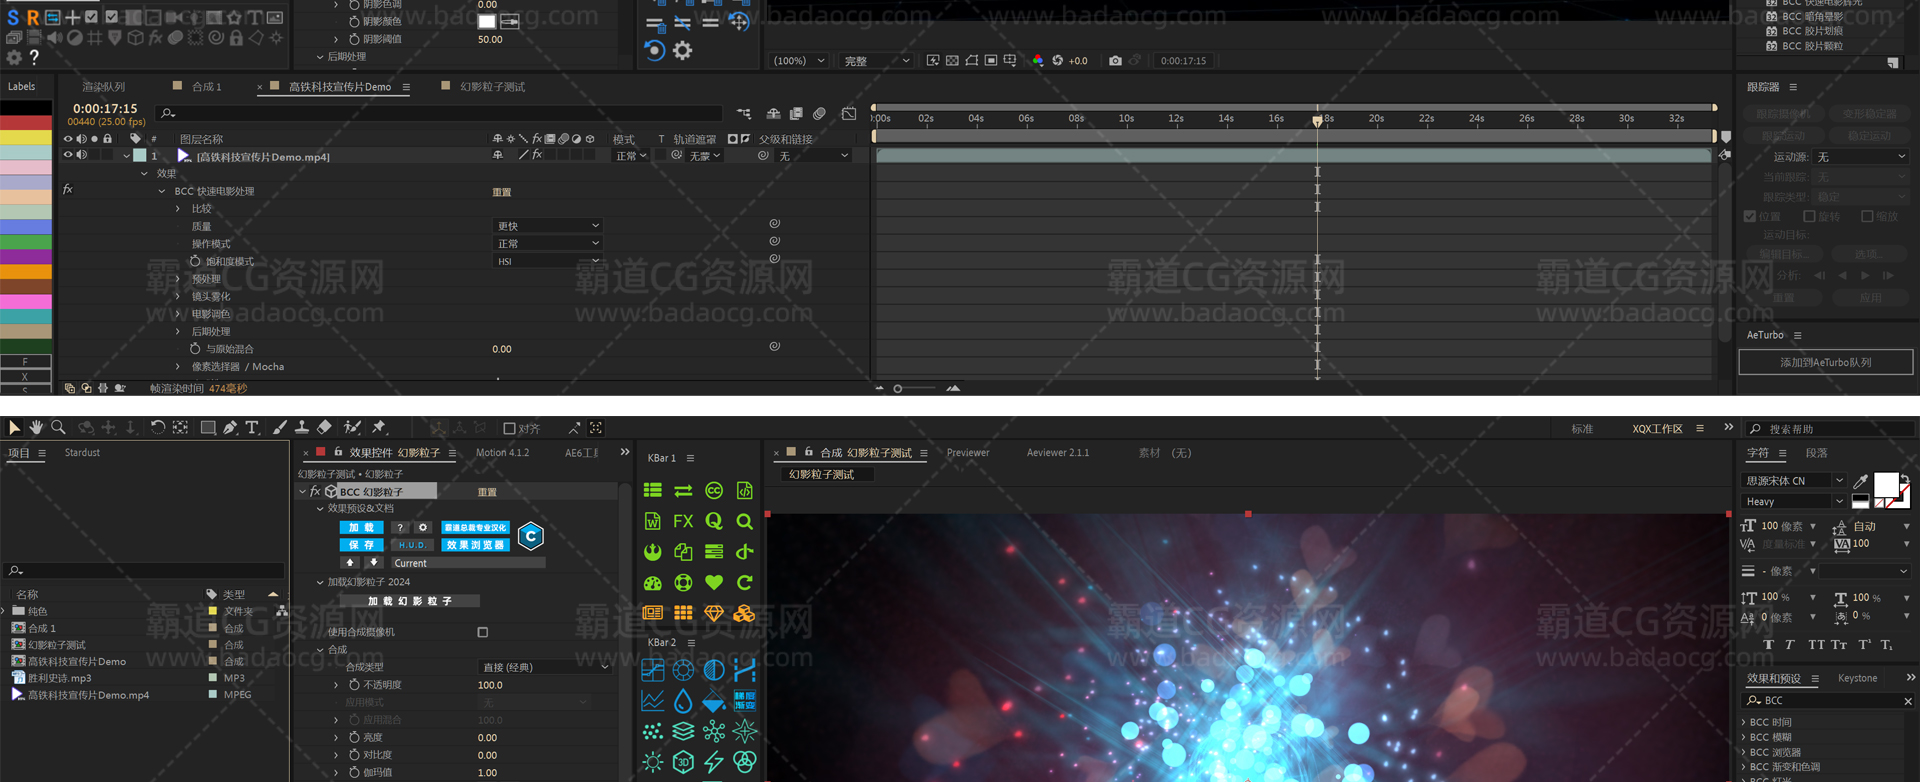Hide the 高铁科技宣传片Demo.mp4 layer with eye icon
Viewport: 1920px width, 782px height.
68,156
